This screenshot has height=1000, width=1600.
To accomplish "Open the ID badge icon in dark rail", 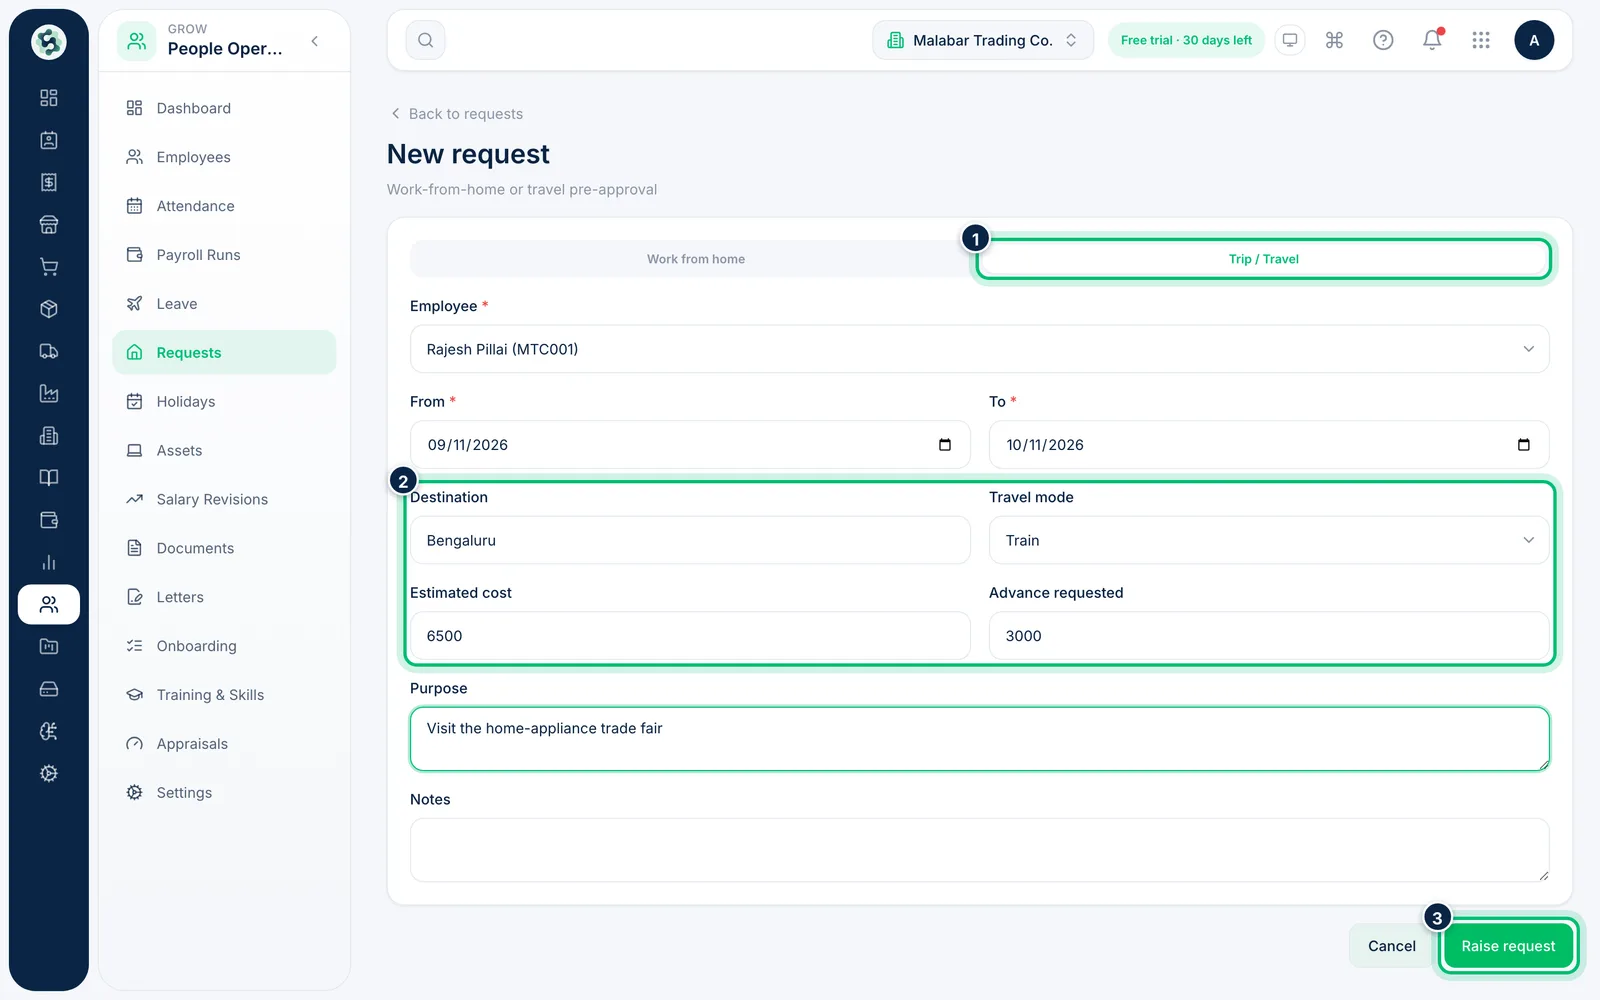I will tap(48, 140).
